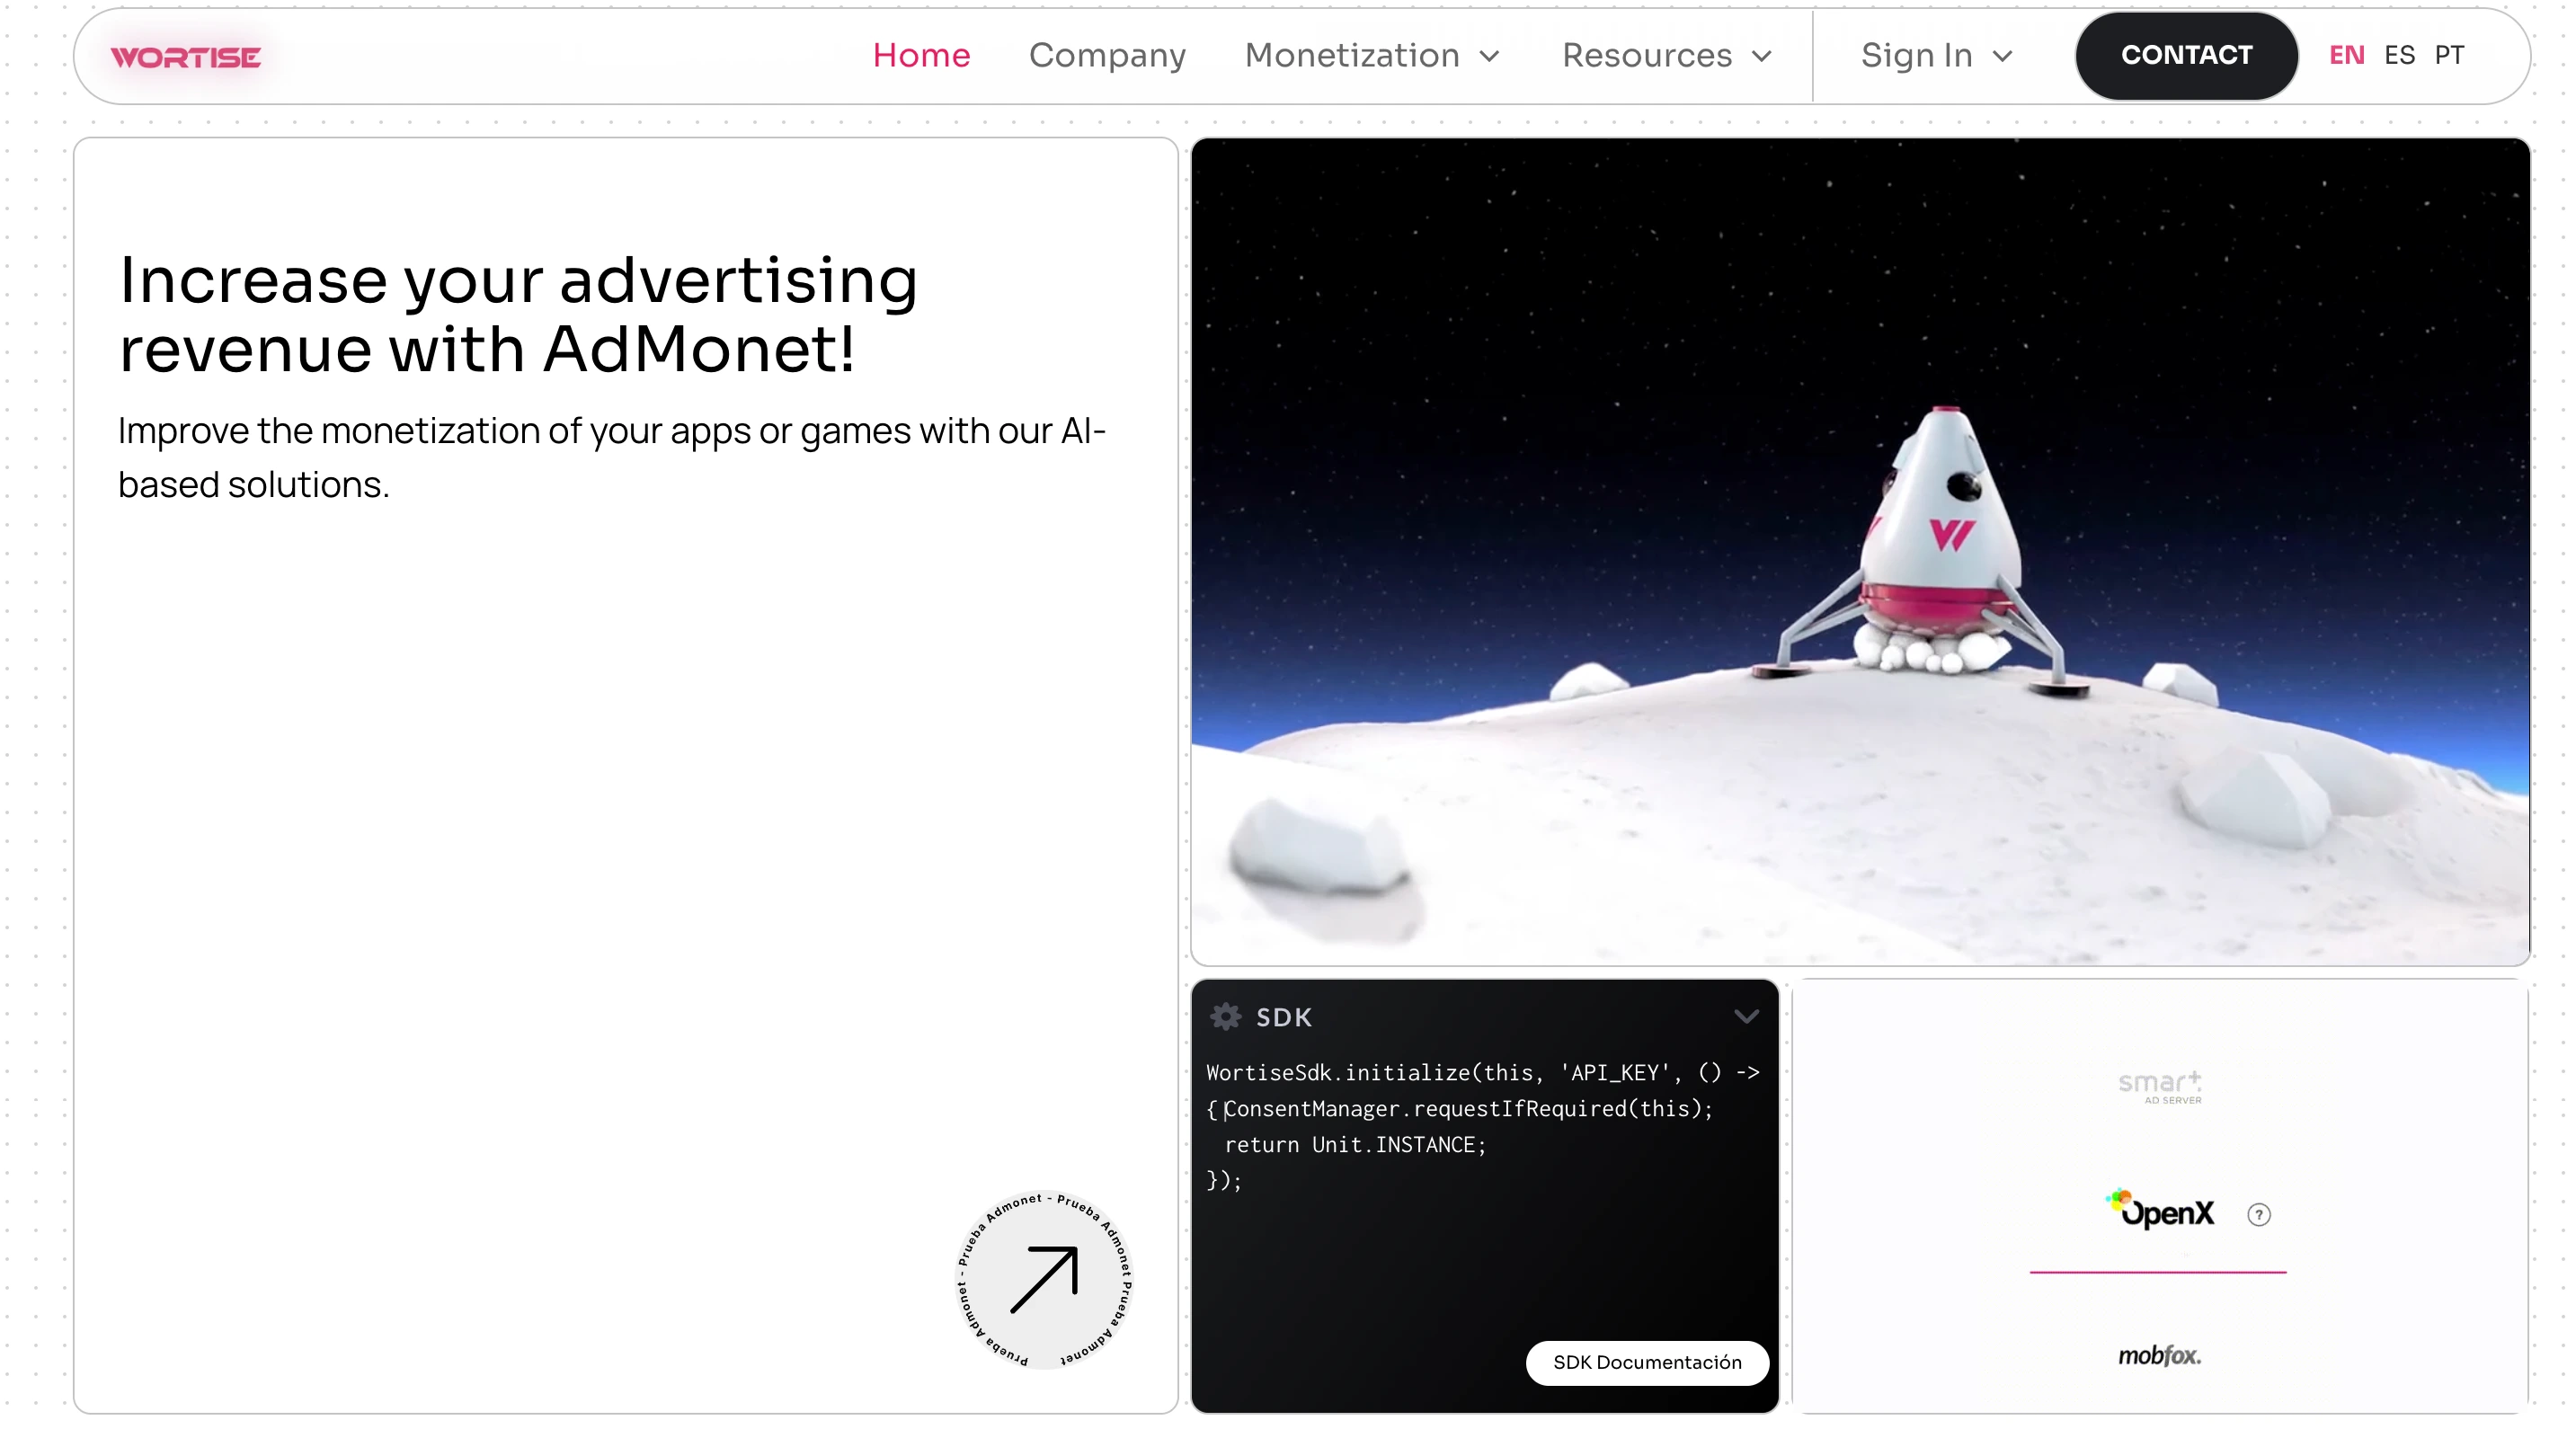2576x1429 pixels.
Task: Click the circular Prueba Admonet arrow badge
Action: [x=1044, y=1280]
